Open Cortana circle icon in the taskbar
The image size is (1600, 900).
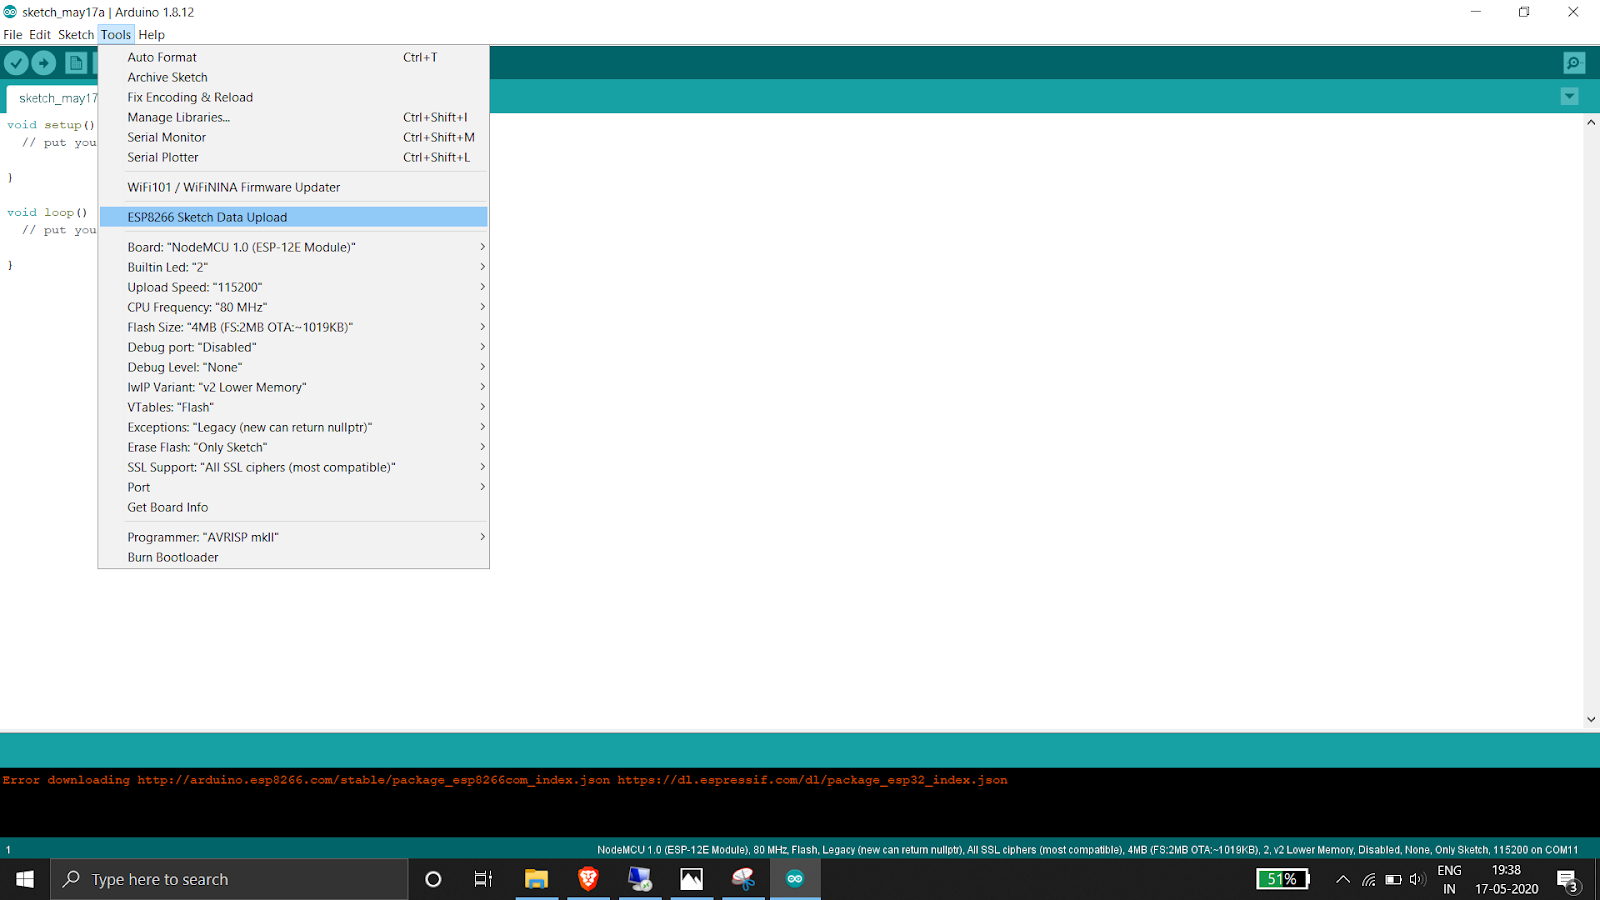point(433,879)
